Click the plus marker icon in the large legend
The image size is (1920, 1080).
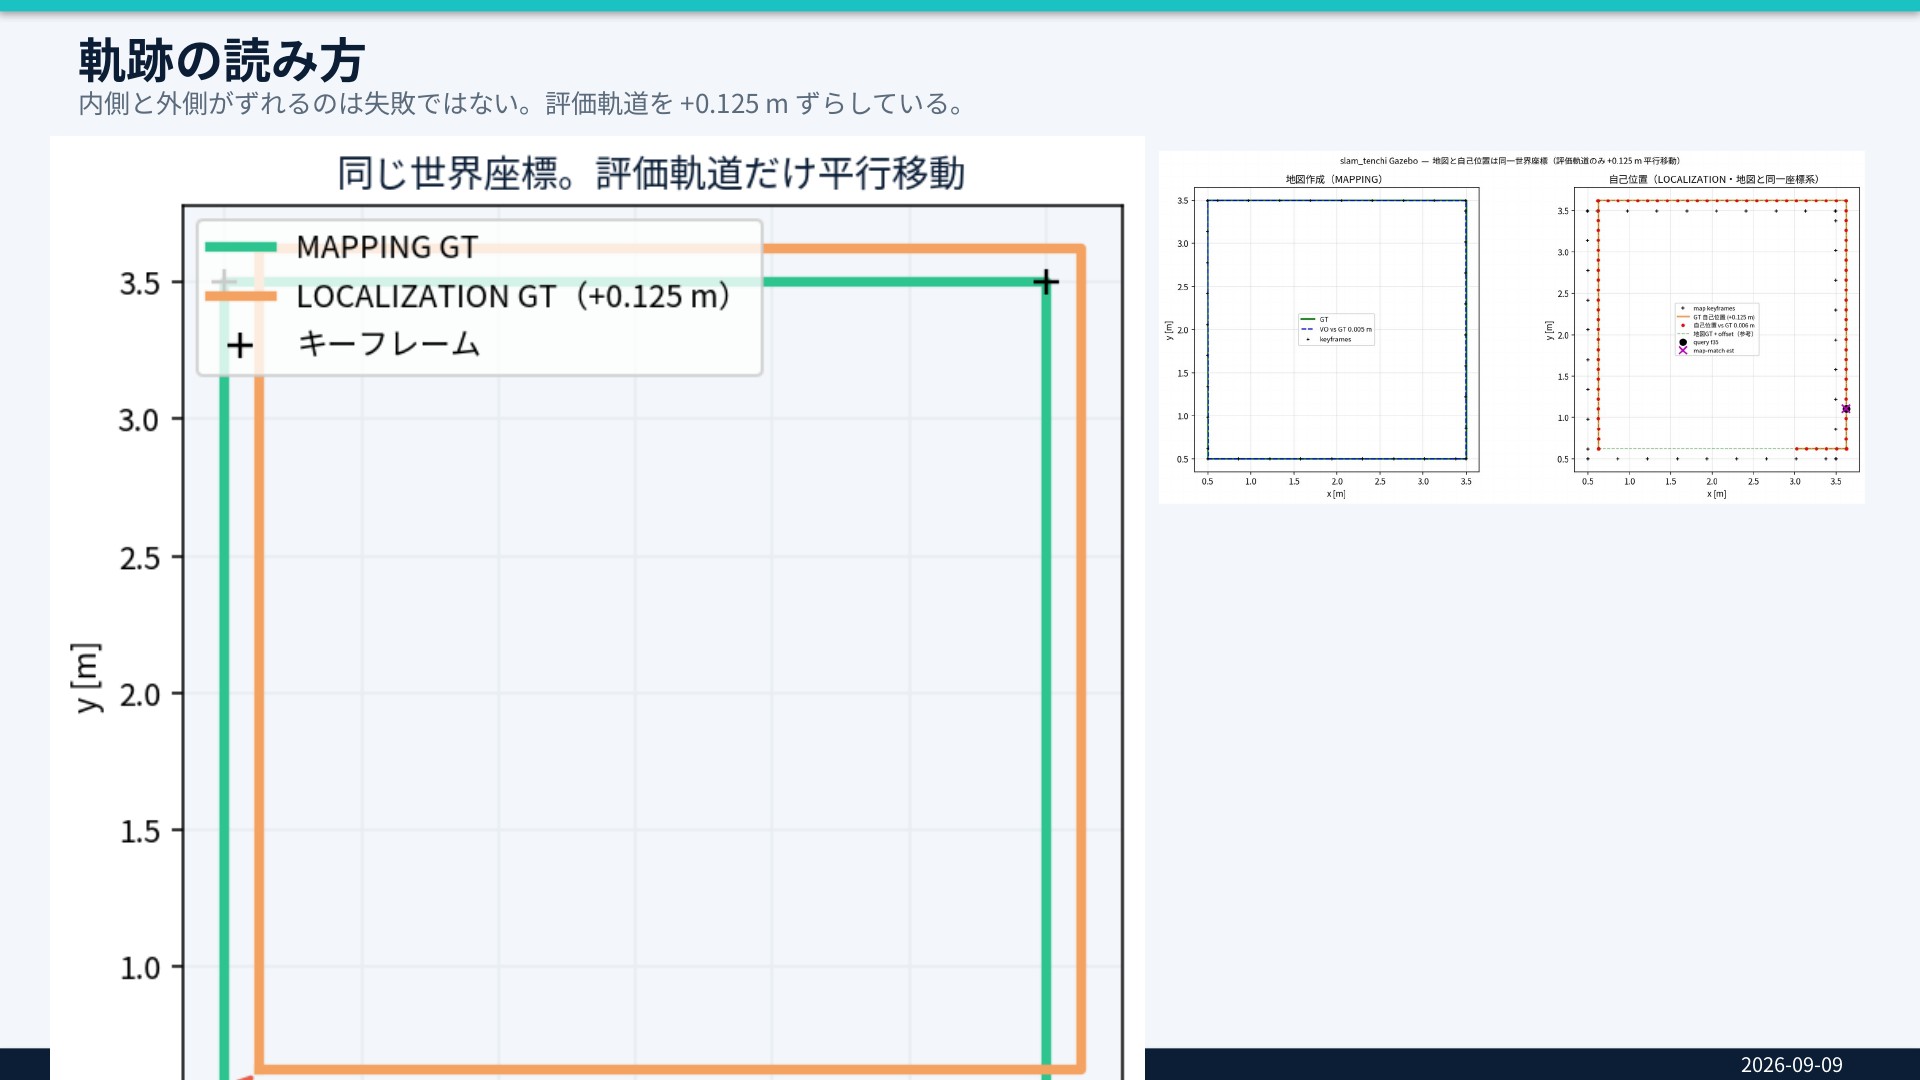[x=240, y=346]
